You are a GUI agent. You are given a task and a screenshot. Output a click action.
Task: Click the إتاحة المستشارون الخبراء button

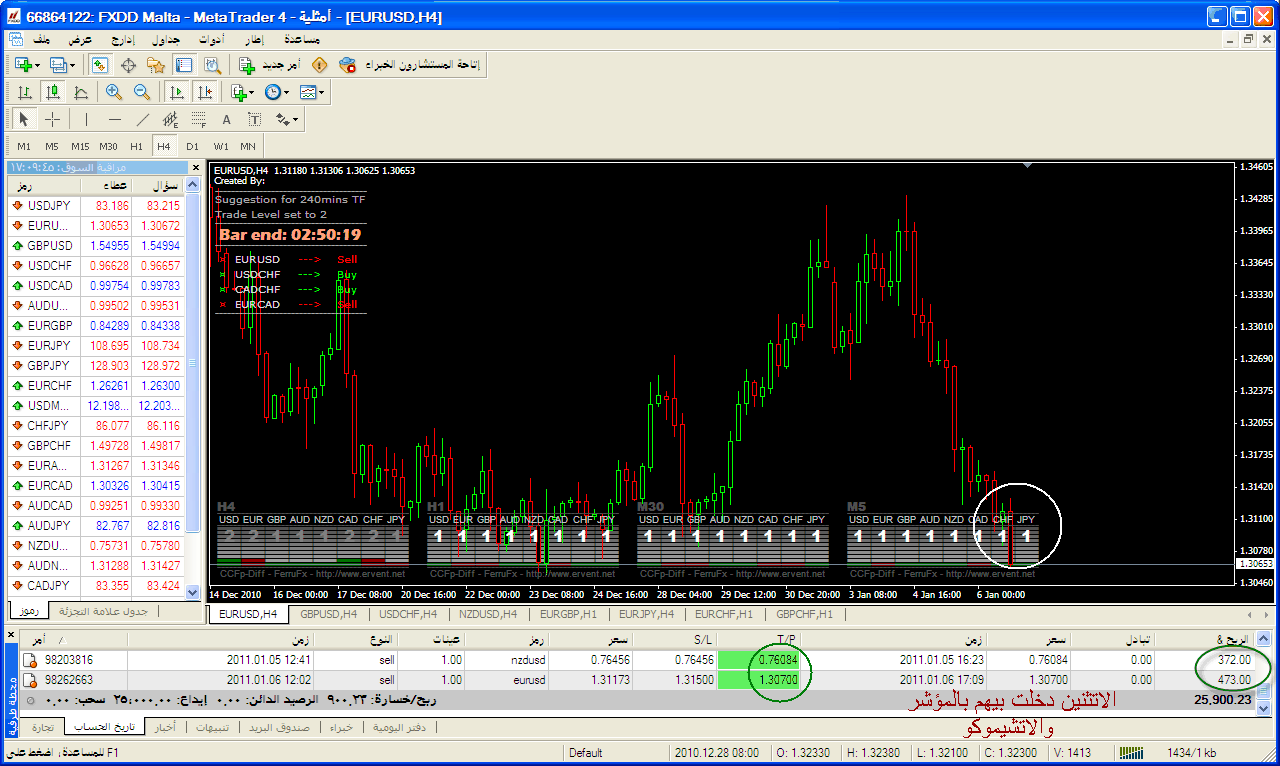[x=410, y=65]
